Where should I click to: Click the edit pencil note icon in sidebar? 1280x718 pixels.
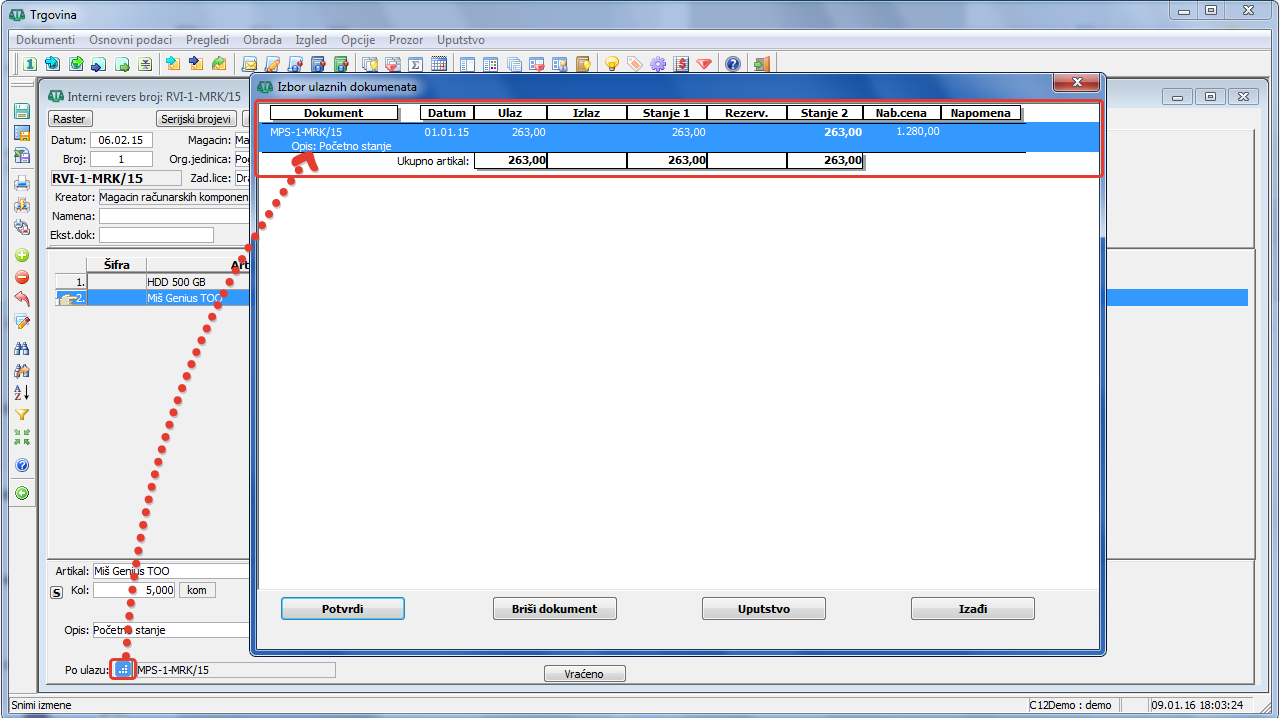click(x=21, y=322)
